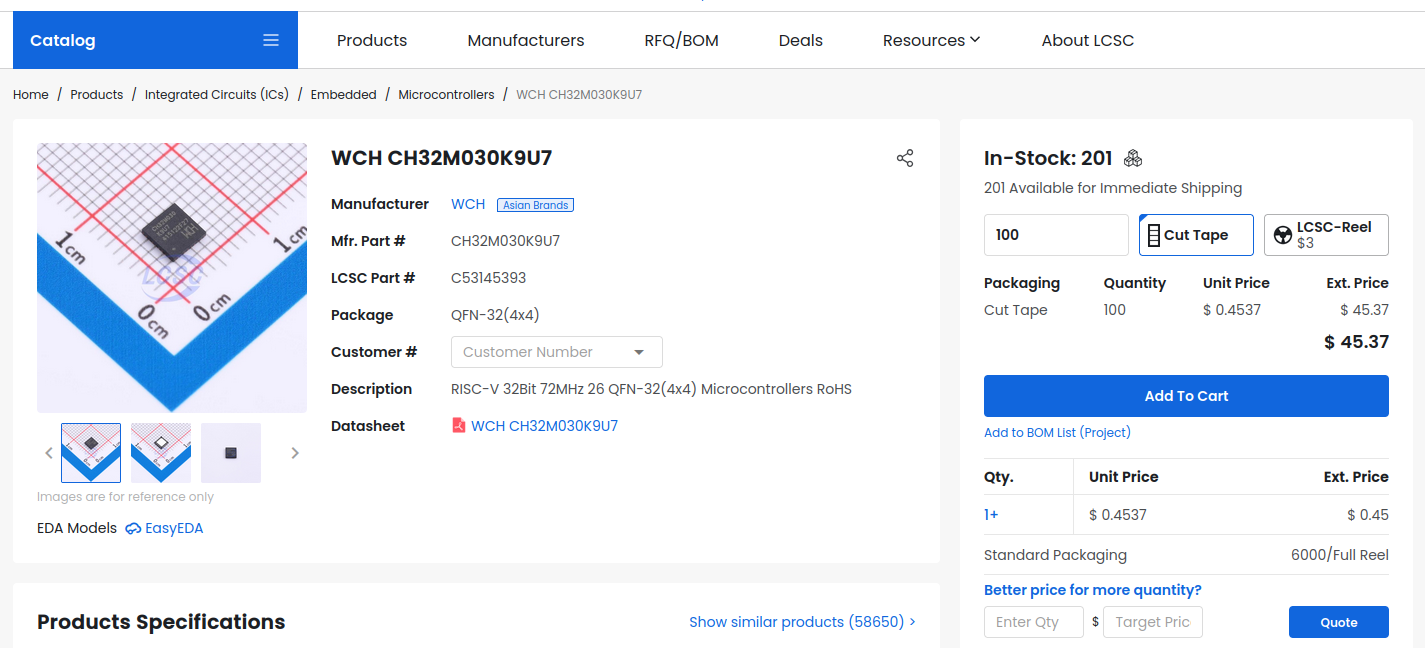Select Cut Tape packaging option
Image resolution: width=1425 pixels, height=648 pixels.
pyautogui.click(x=1196, y=235)
